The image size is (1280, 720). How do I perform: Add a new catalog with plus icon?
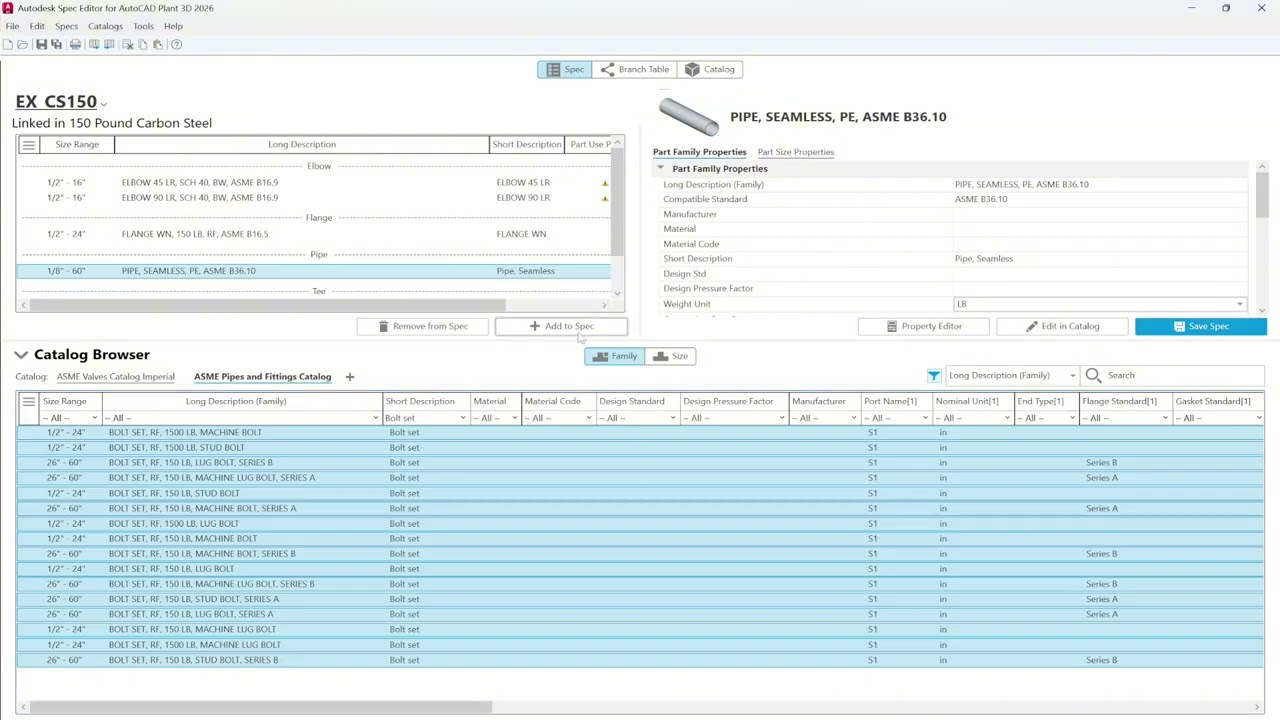349,377
